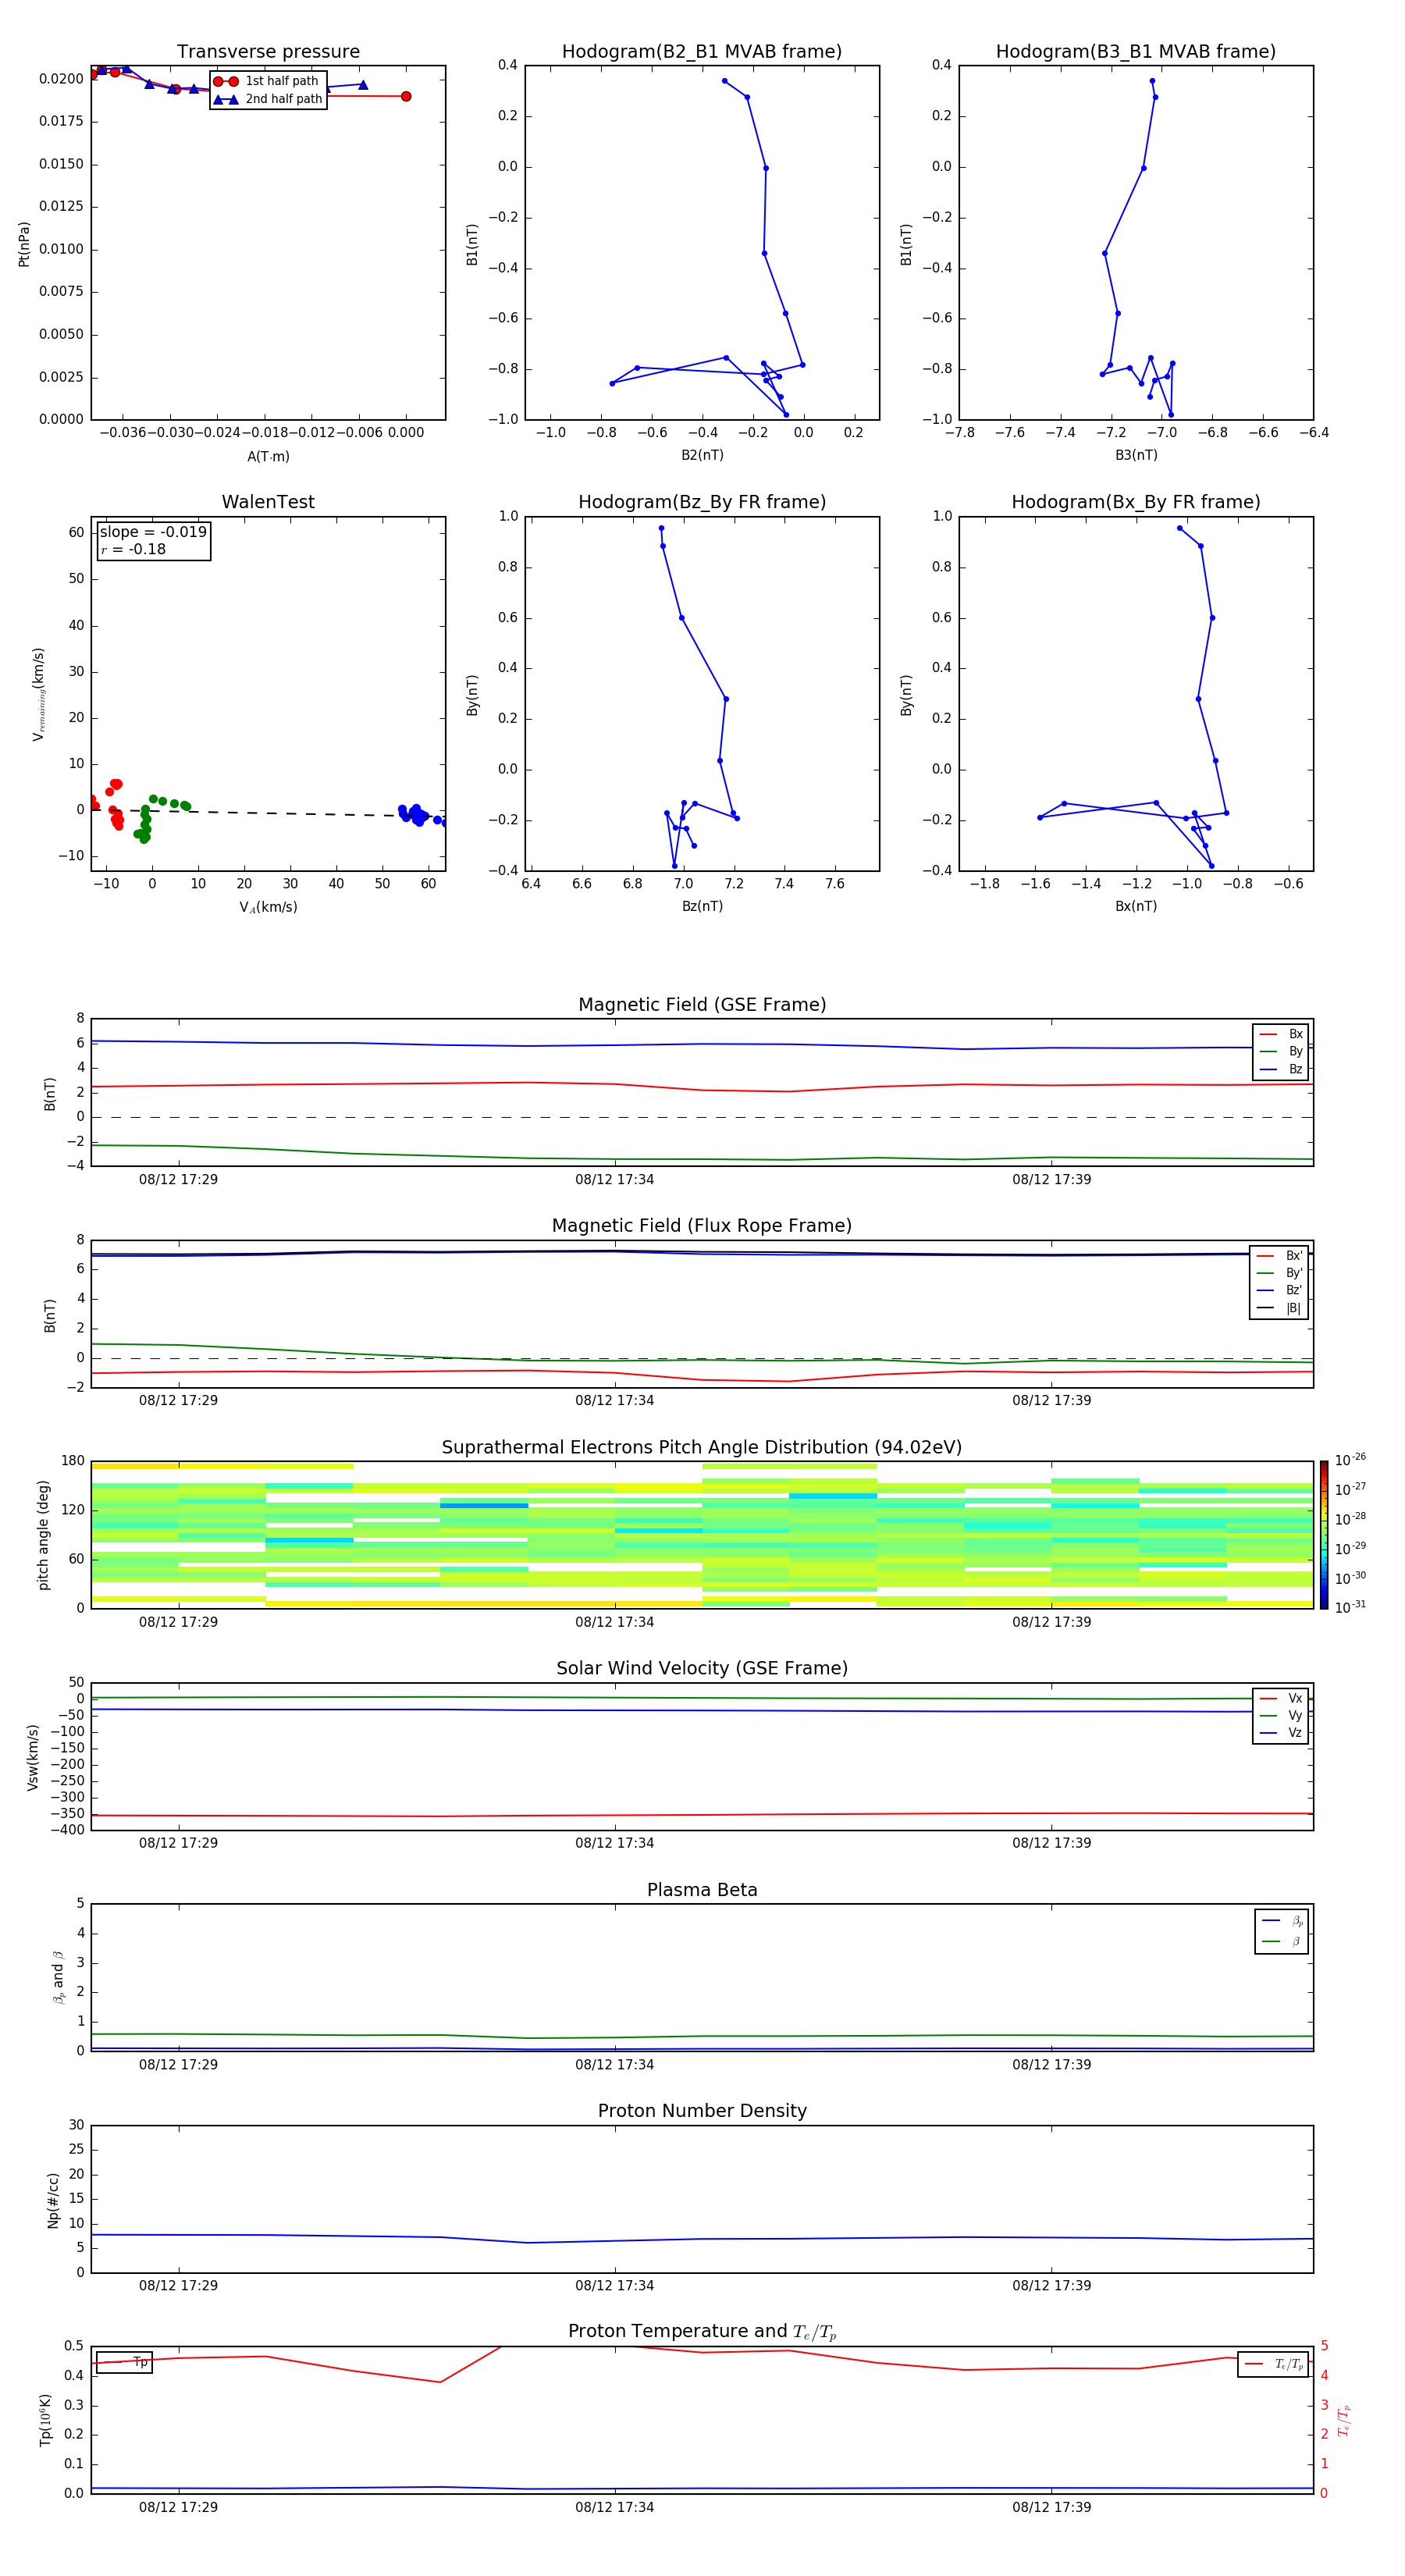Click the "Tp(10^6K)" y-axis label
The image size is (1405, 2576).
(x=45, y=2420)
